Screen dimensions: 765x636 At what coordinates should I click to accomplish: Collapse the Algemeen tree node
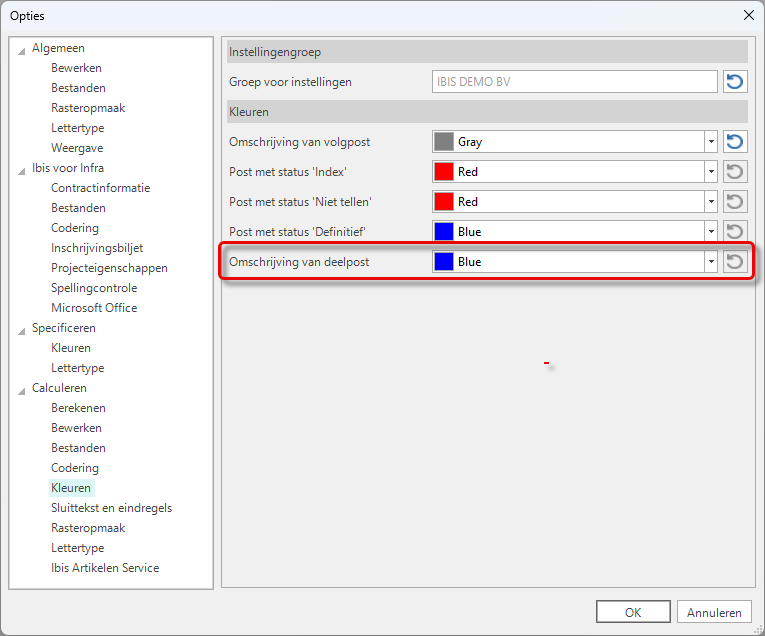pos(21,48)
